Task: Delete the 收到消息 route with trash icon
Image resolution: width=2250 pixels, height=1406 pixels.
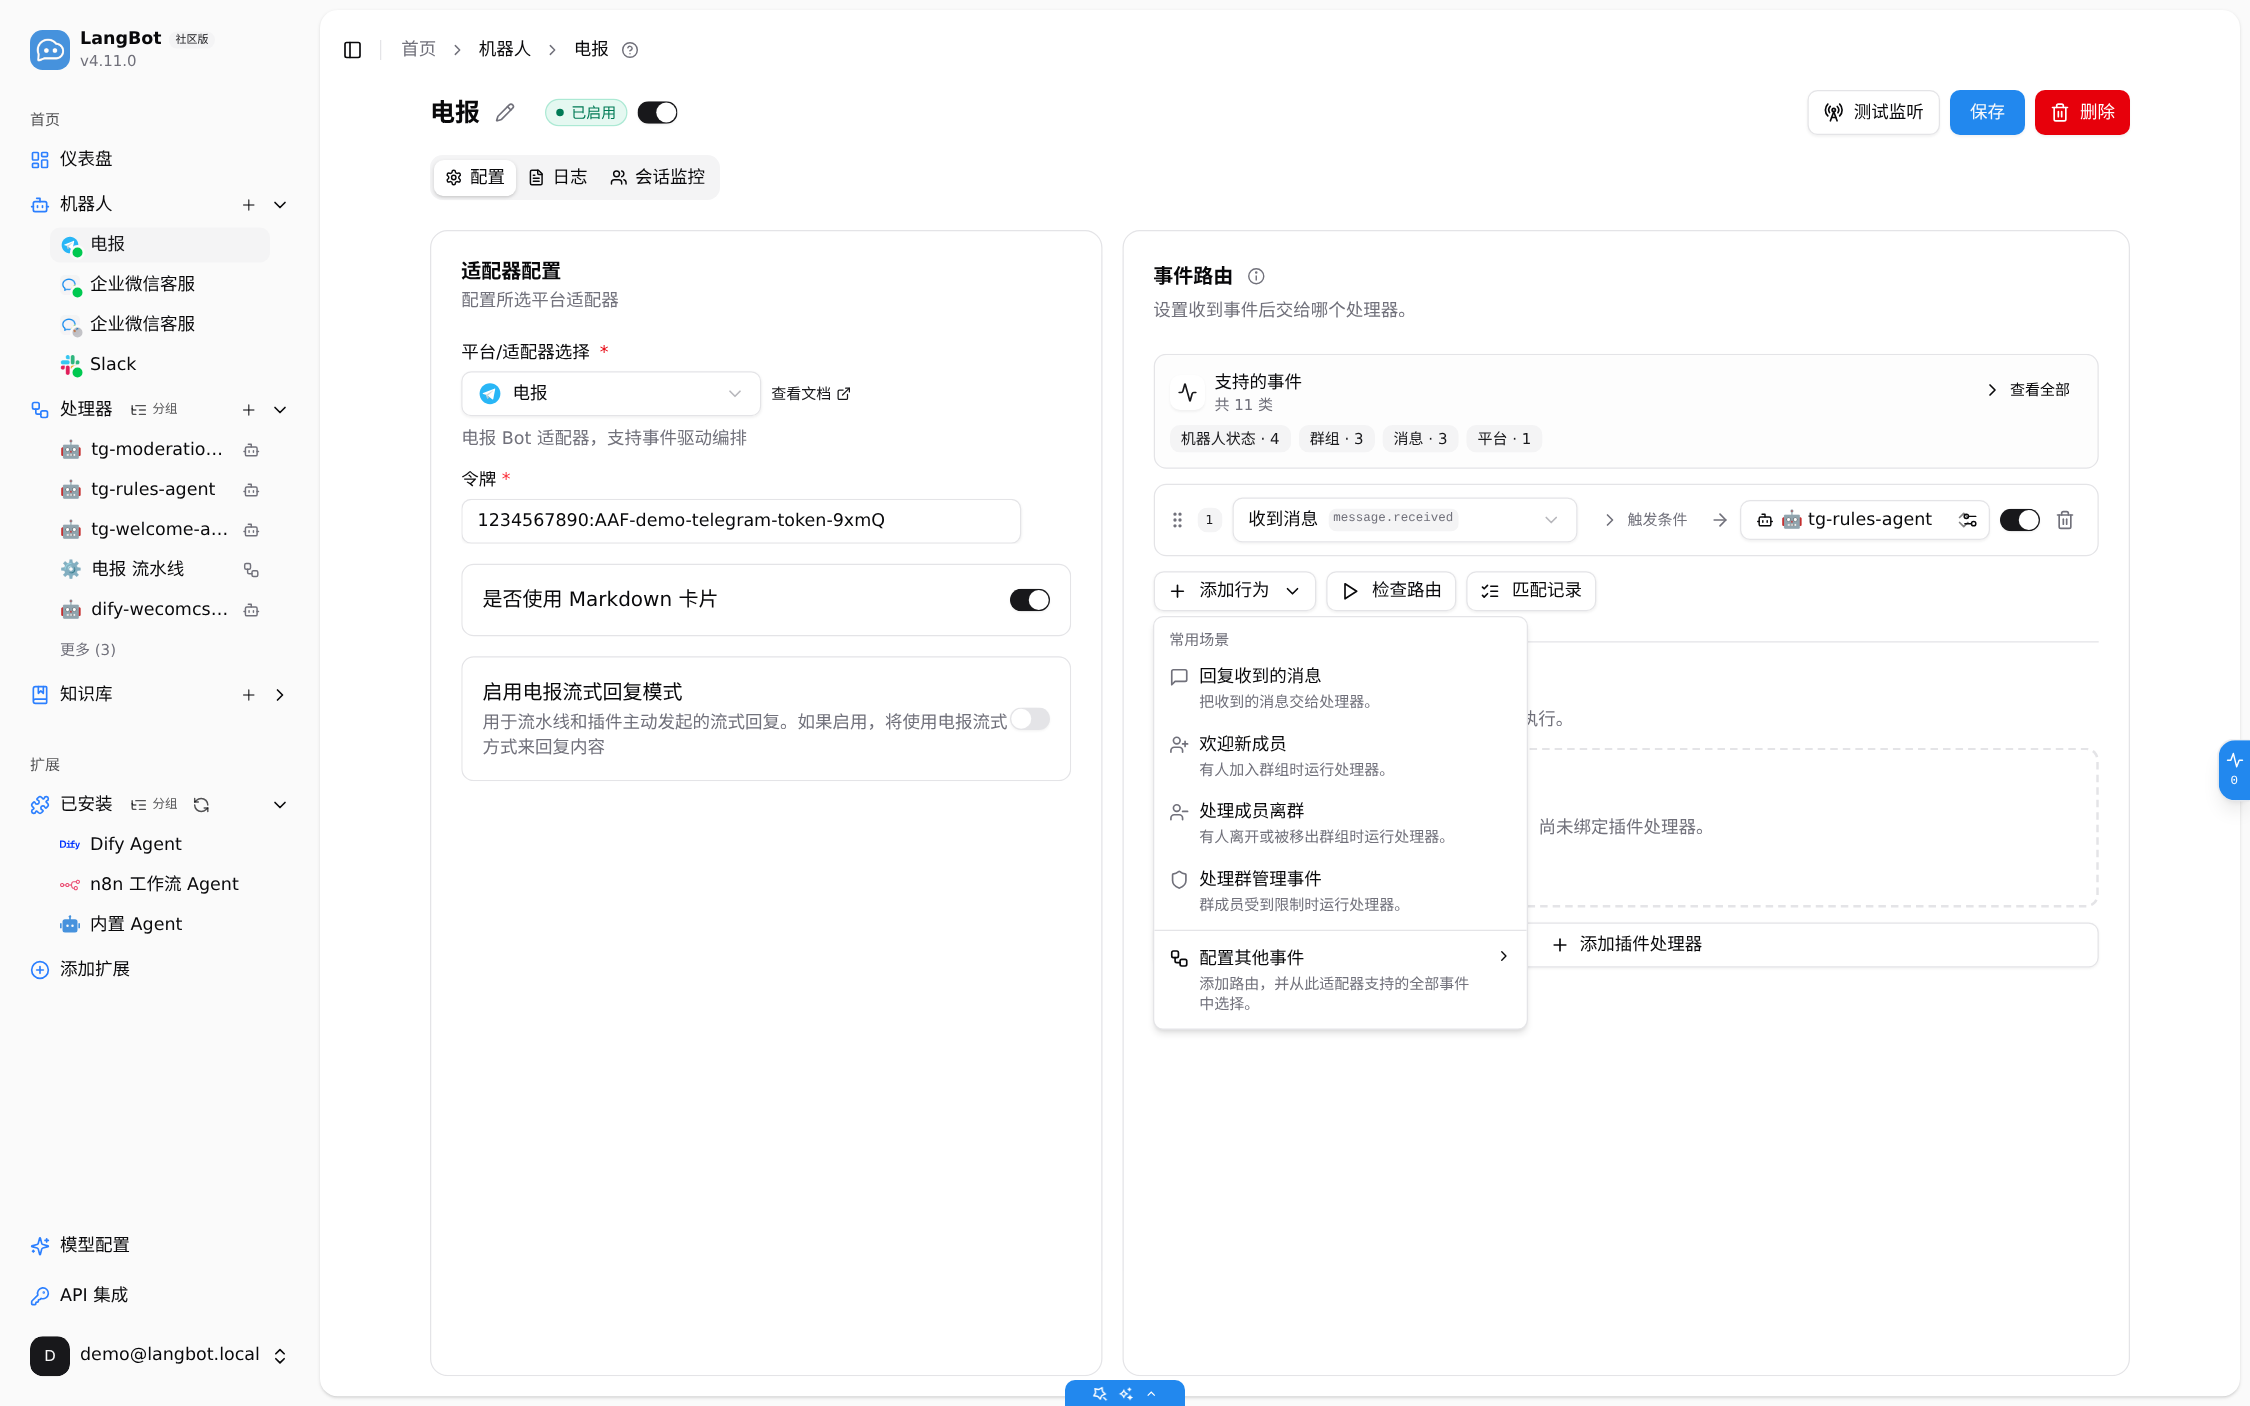Action: click(2065, 520)
